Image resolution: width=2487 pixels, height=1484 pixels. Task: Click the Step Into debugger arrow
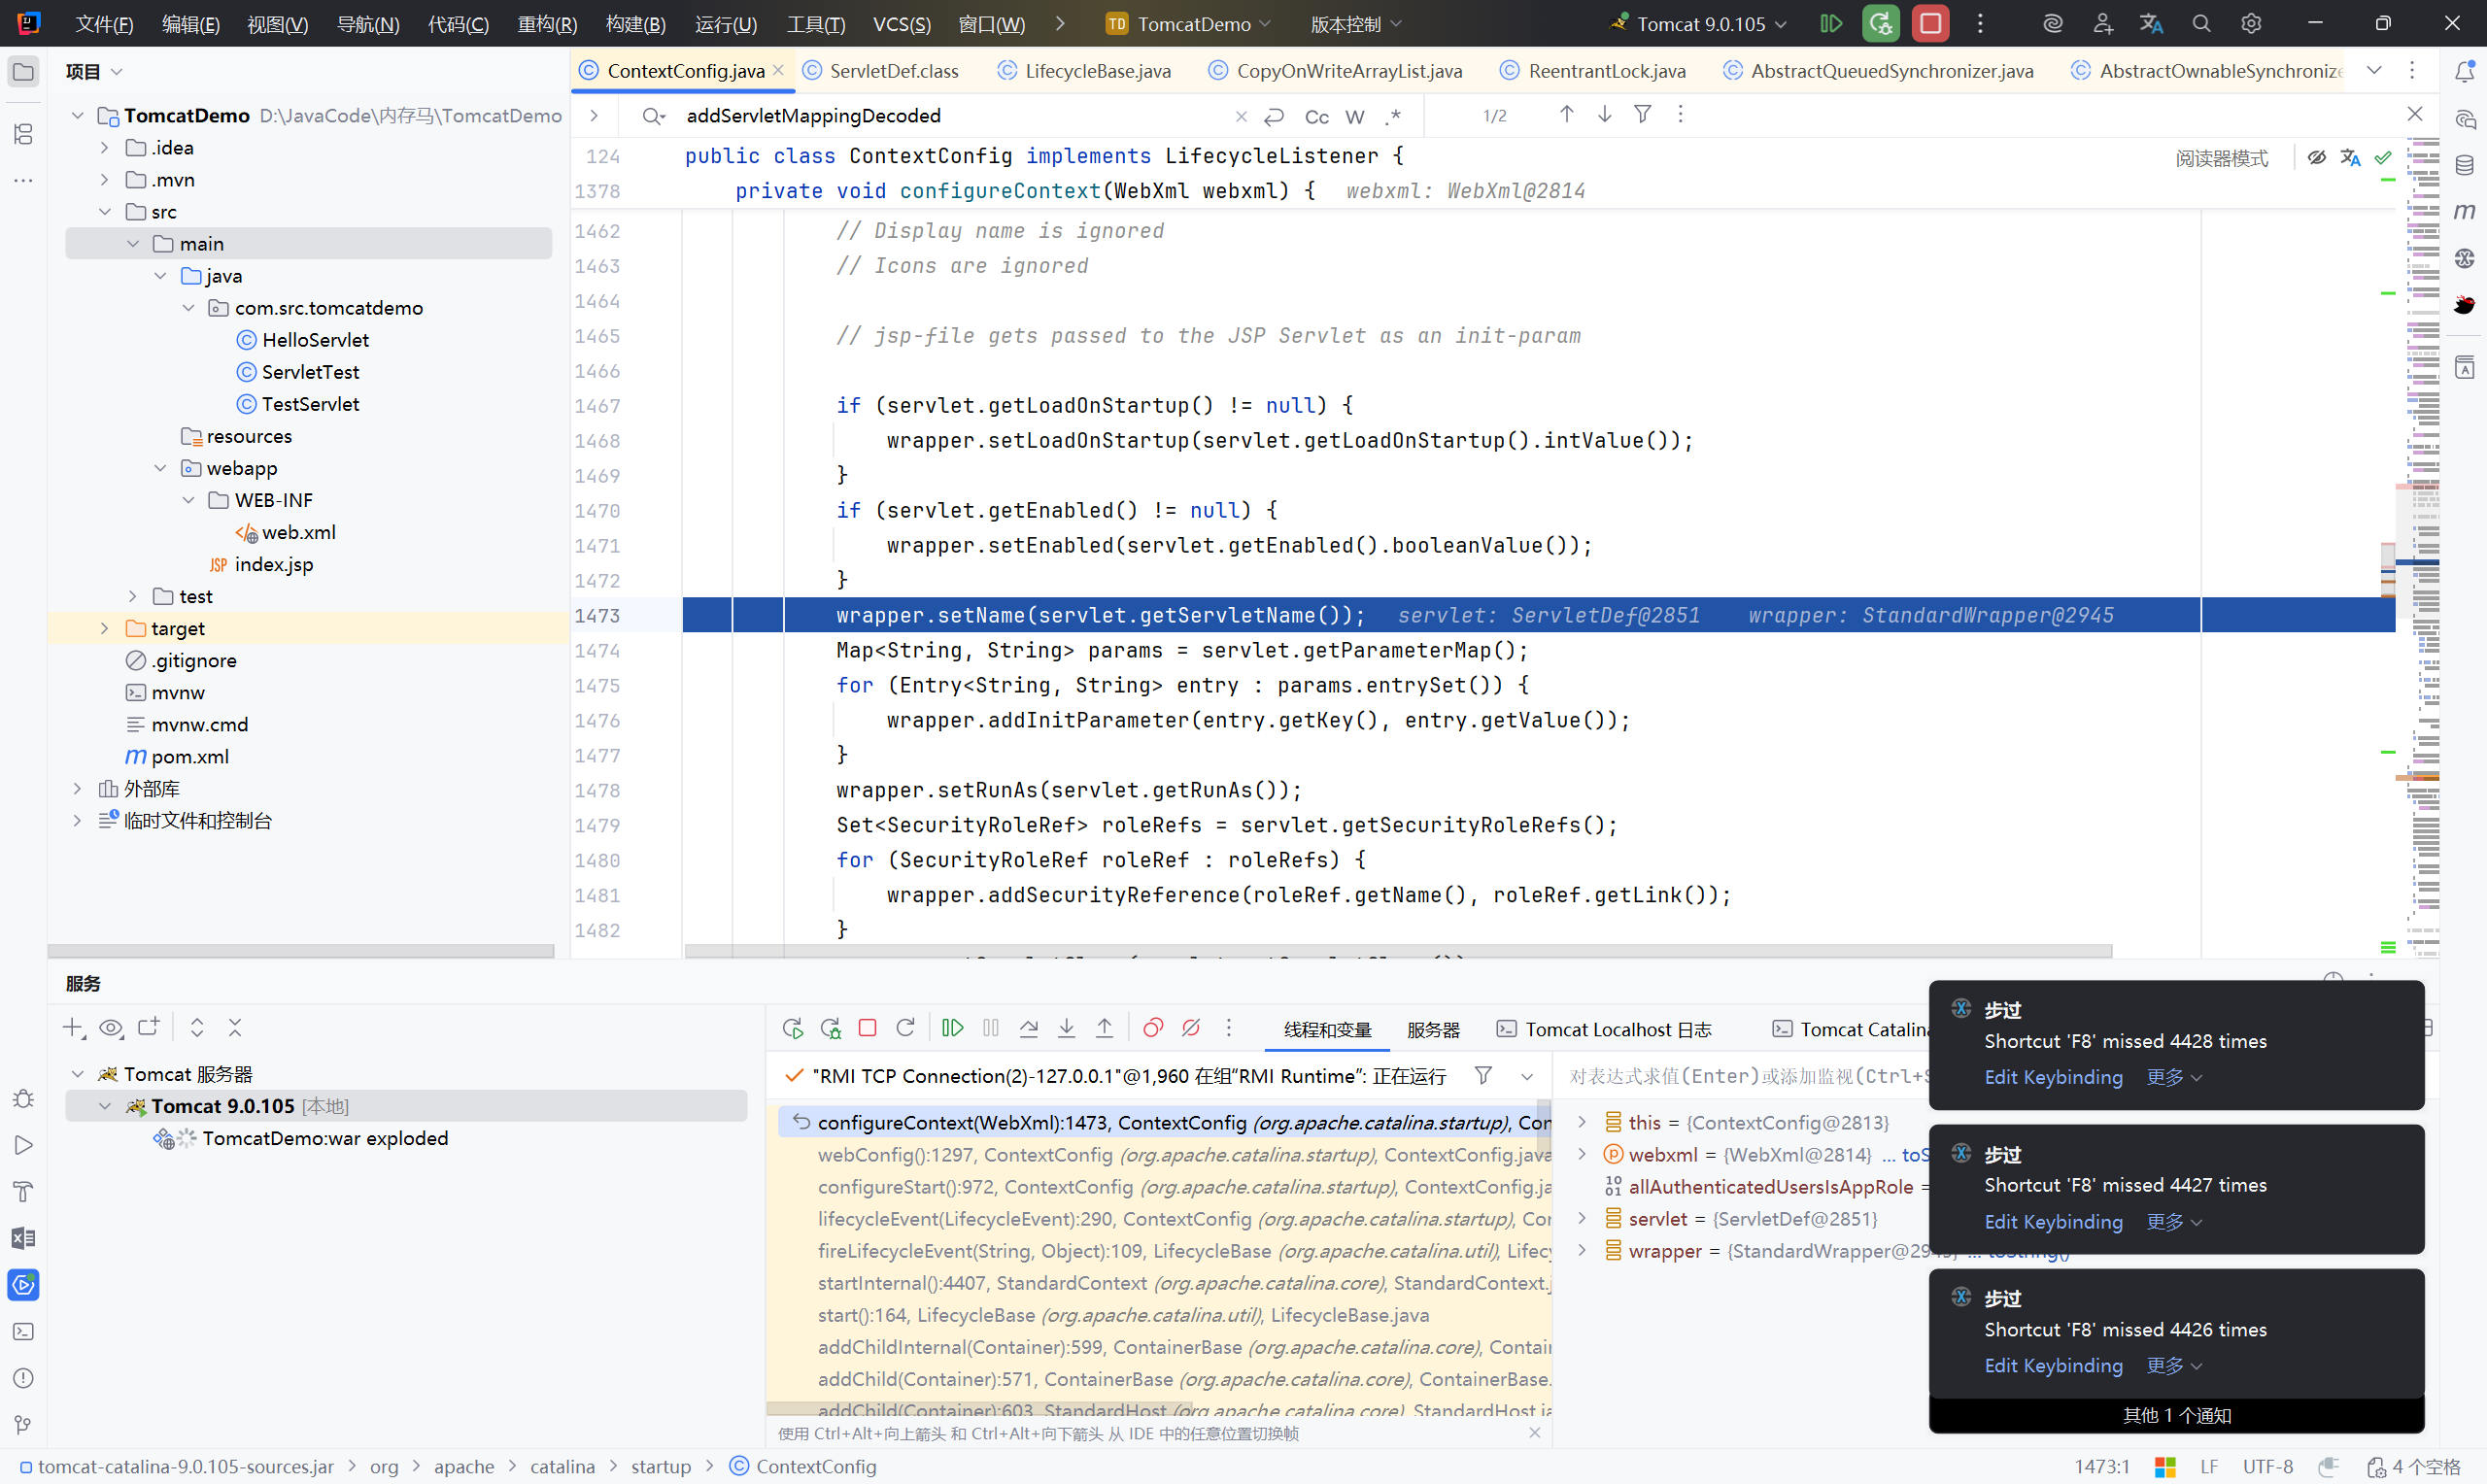(1066, 1028)
